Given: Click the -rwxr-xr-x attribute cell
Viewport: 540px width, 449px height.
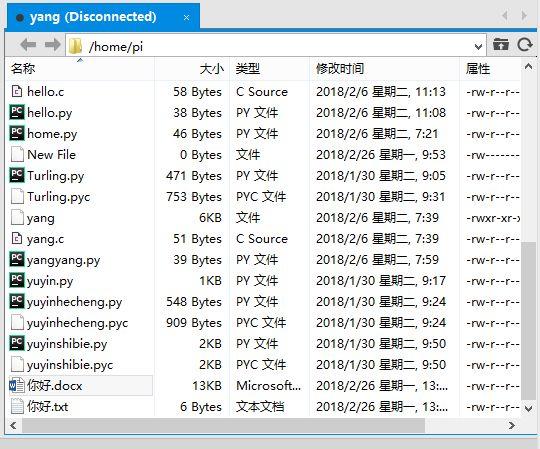Looking at the screenshot, I should (493, 218).
